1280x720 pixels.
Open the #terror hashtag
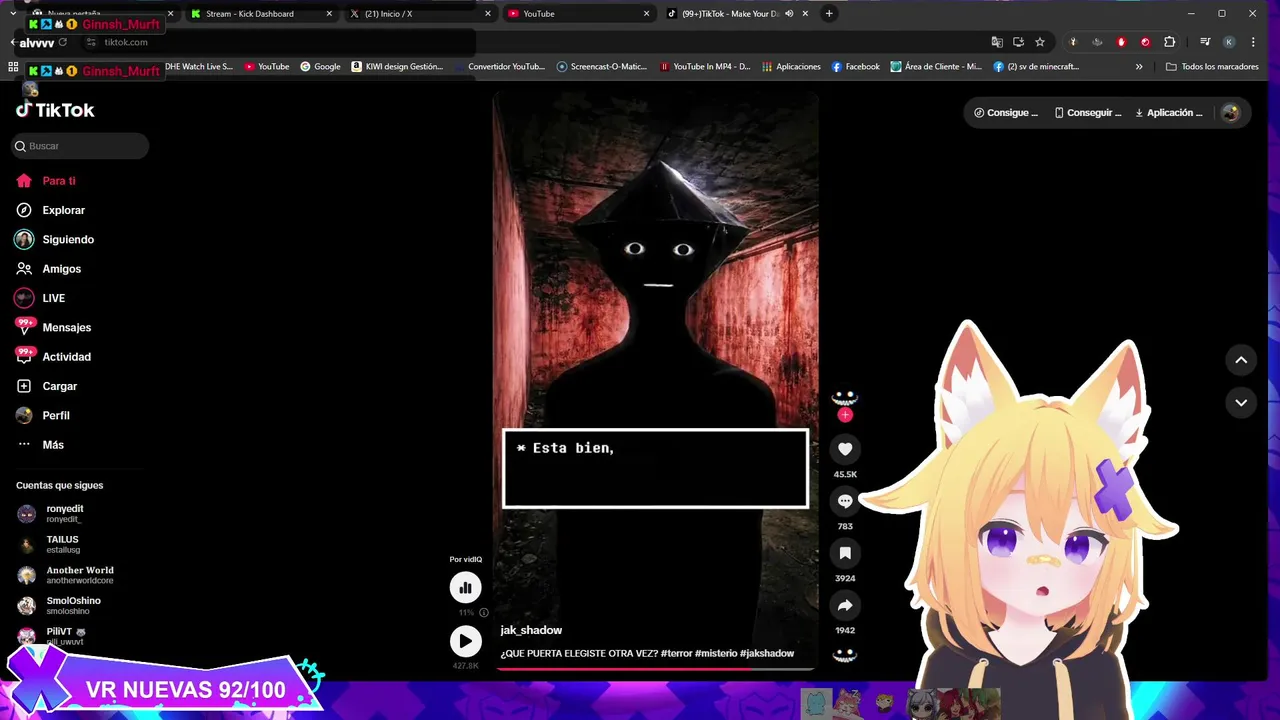coord(677,653)
